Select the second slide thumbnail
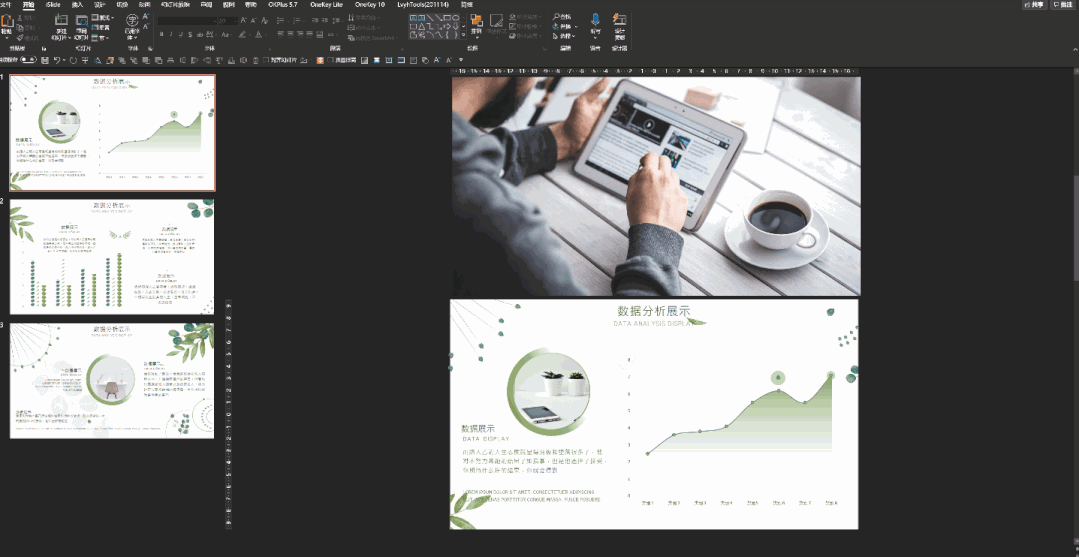Image resolution: width=1079 pixels, height=557 pixels. [x=112, y=257]
